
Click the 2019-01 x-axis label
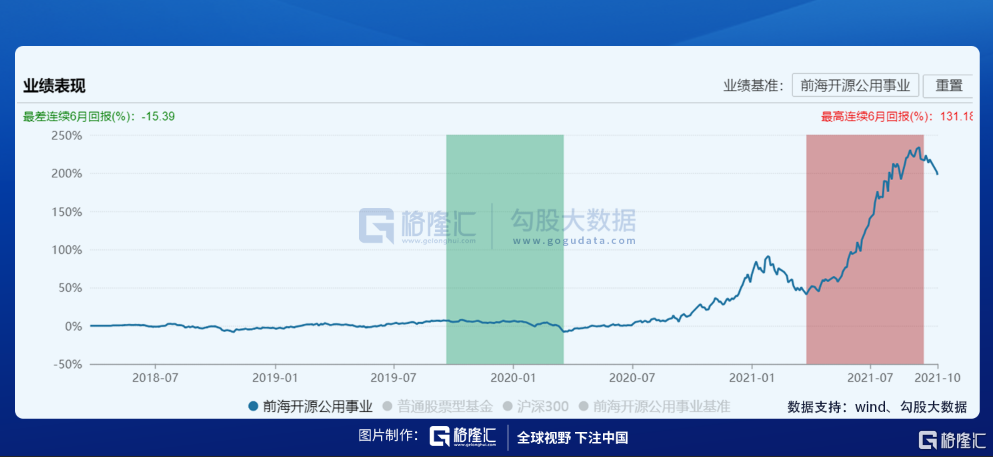point(275,378)
